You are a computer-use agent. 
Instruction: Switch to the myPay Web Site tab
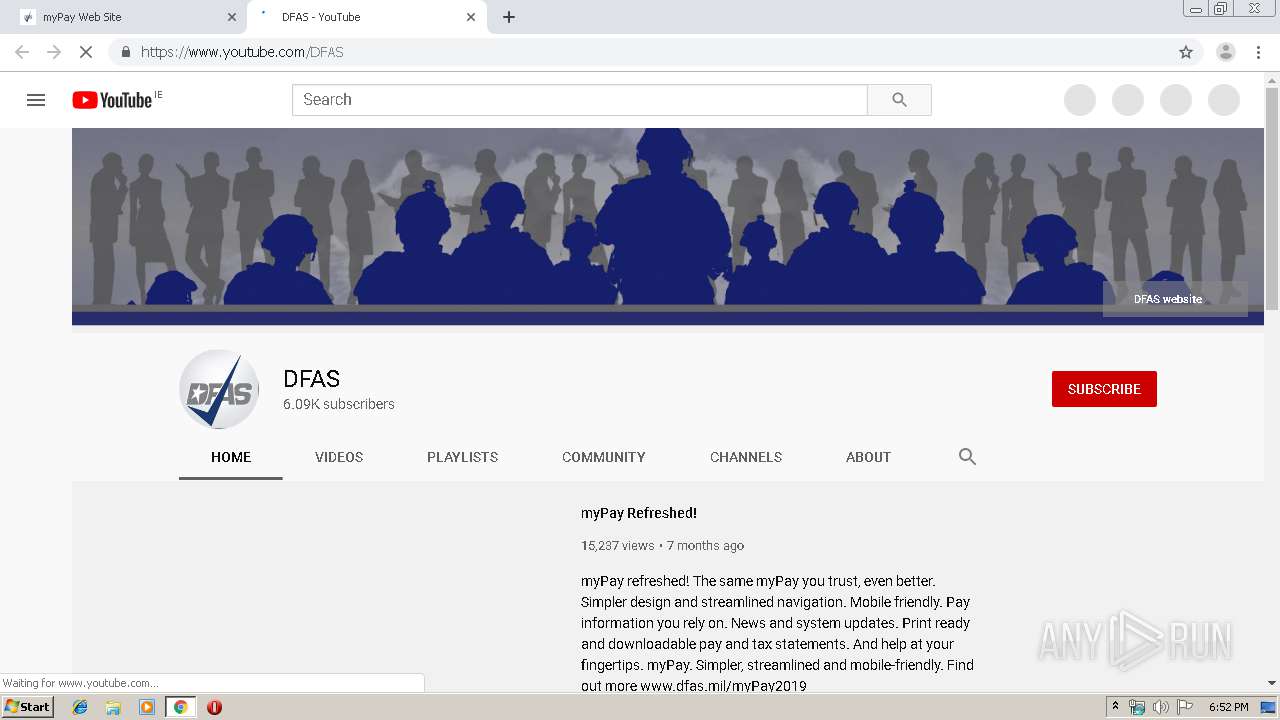125,17
